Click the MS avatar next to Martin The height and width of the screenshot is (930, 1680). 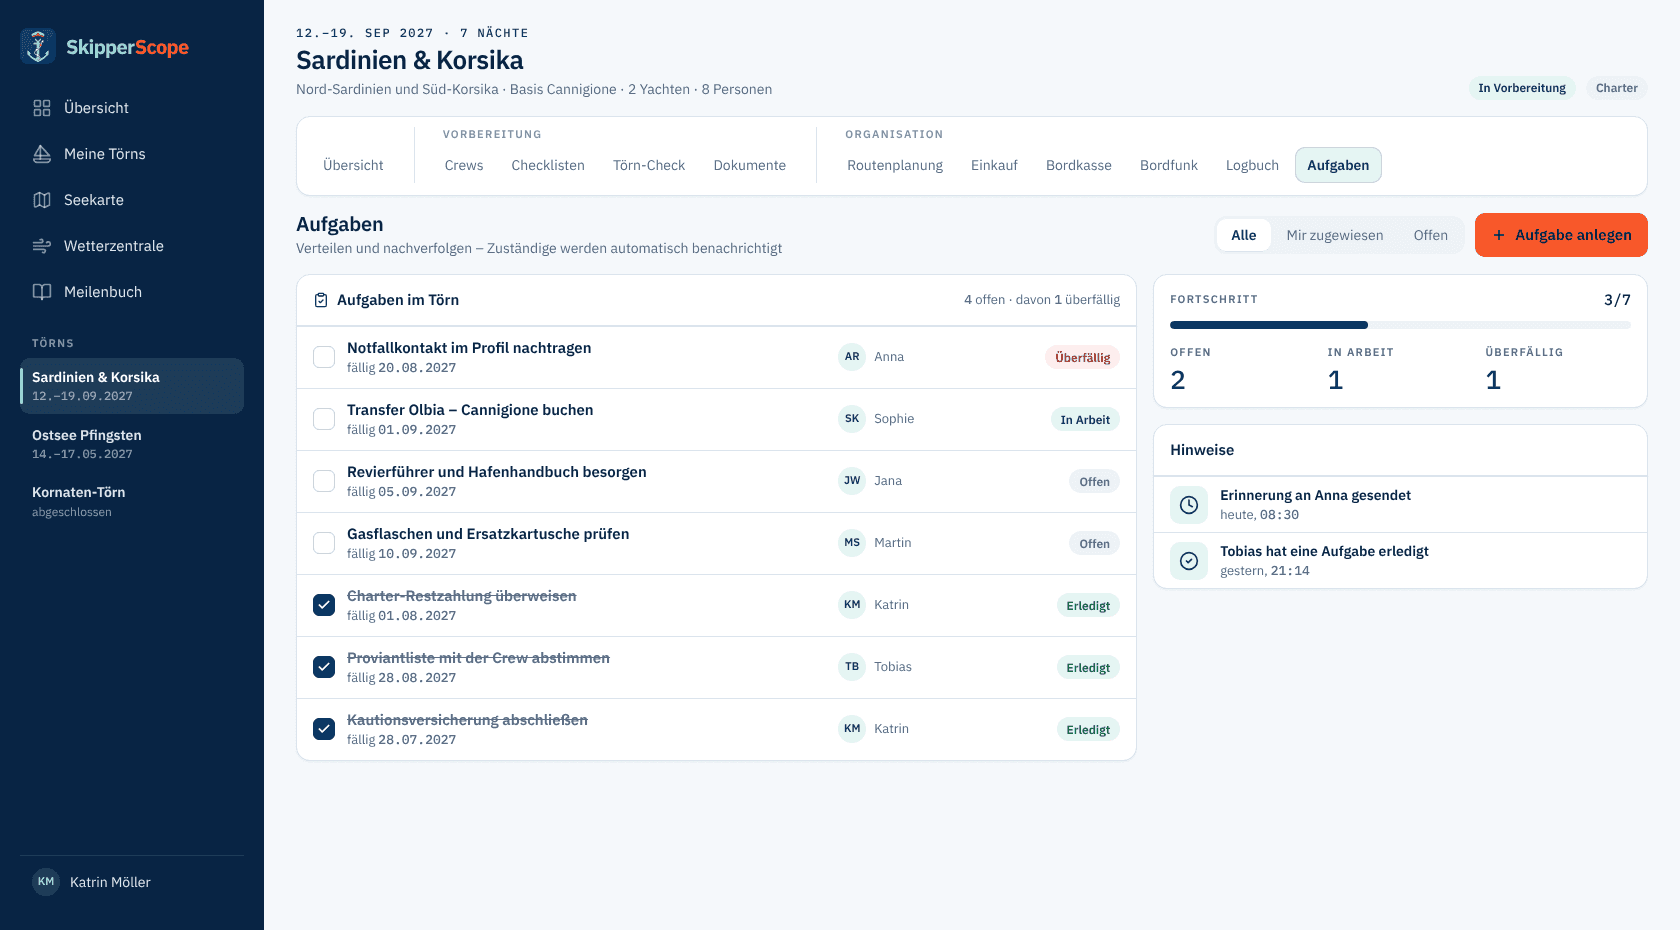852,543
